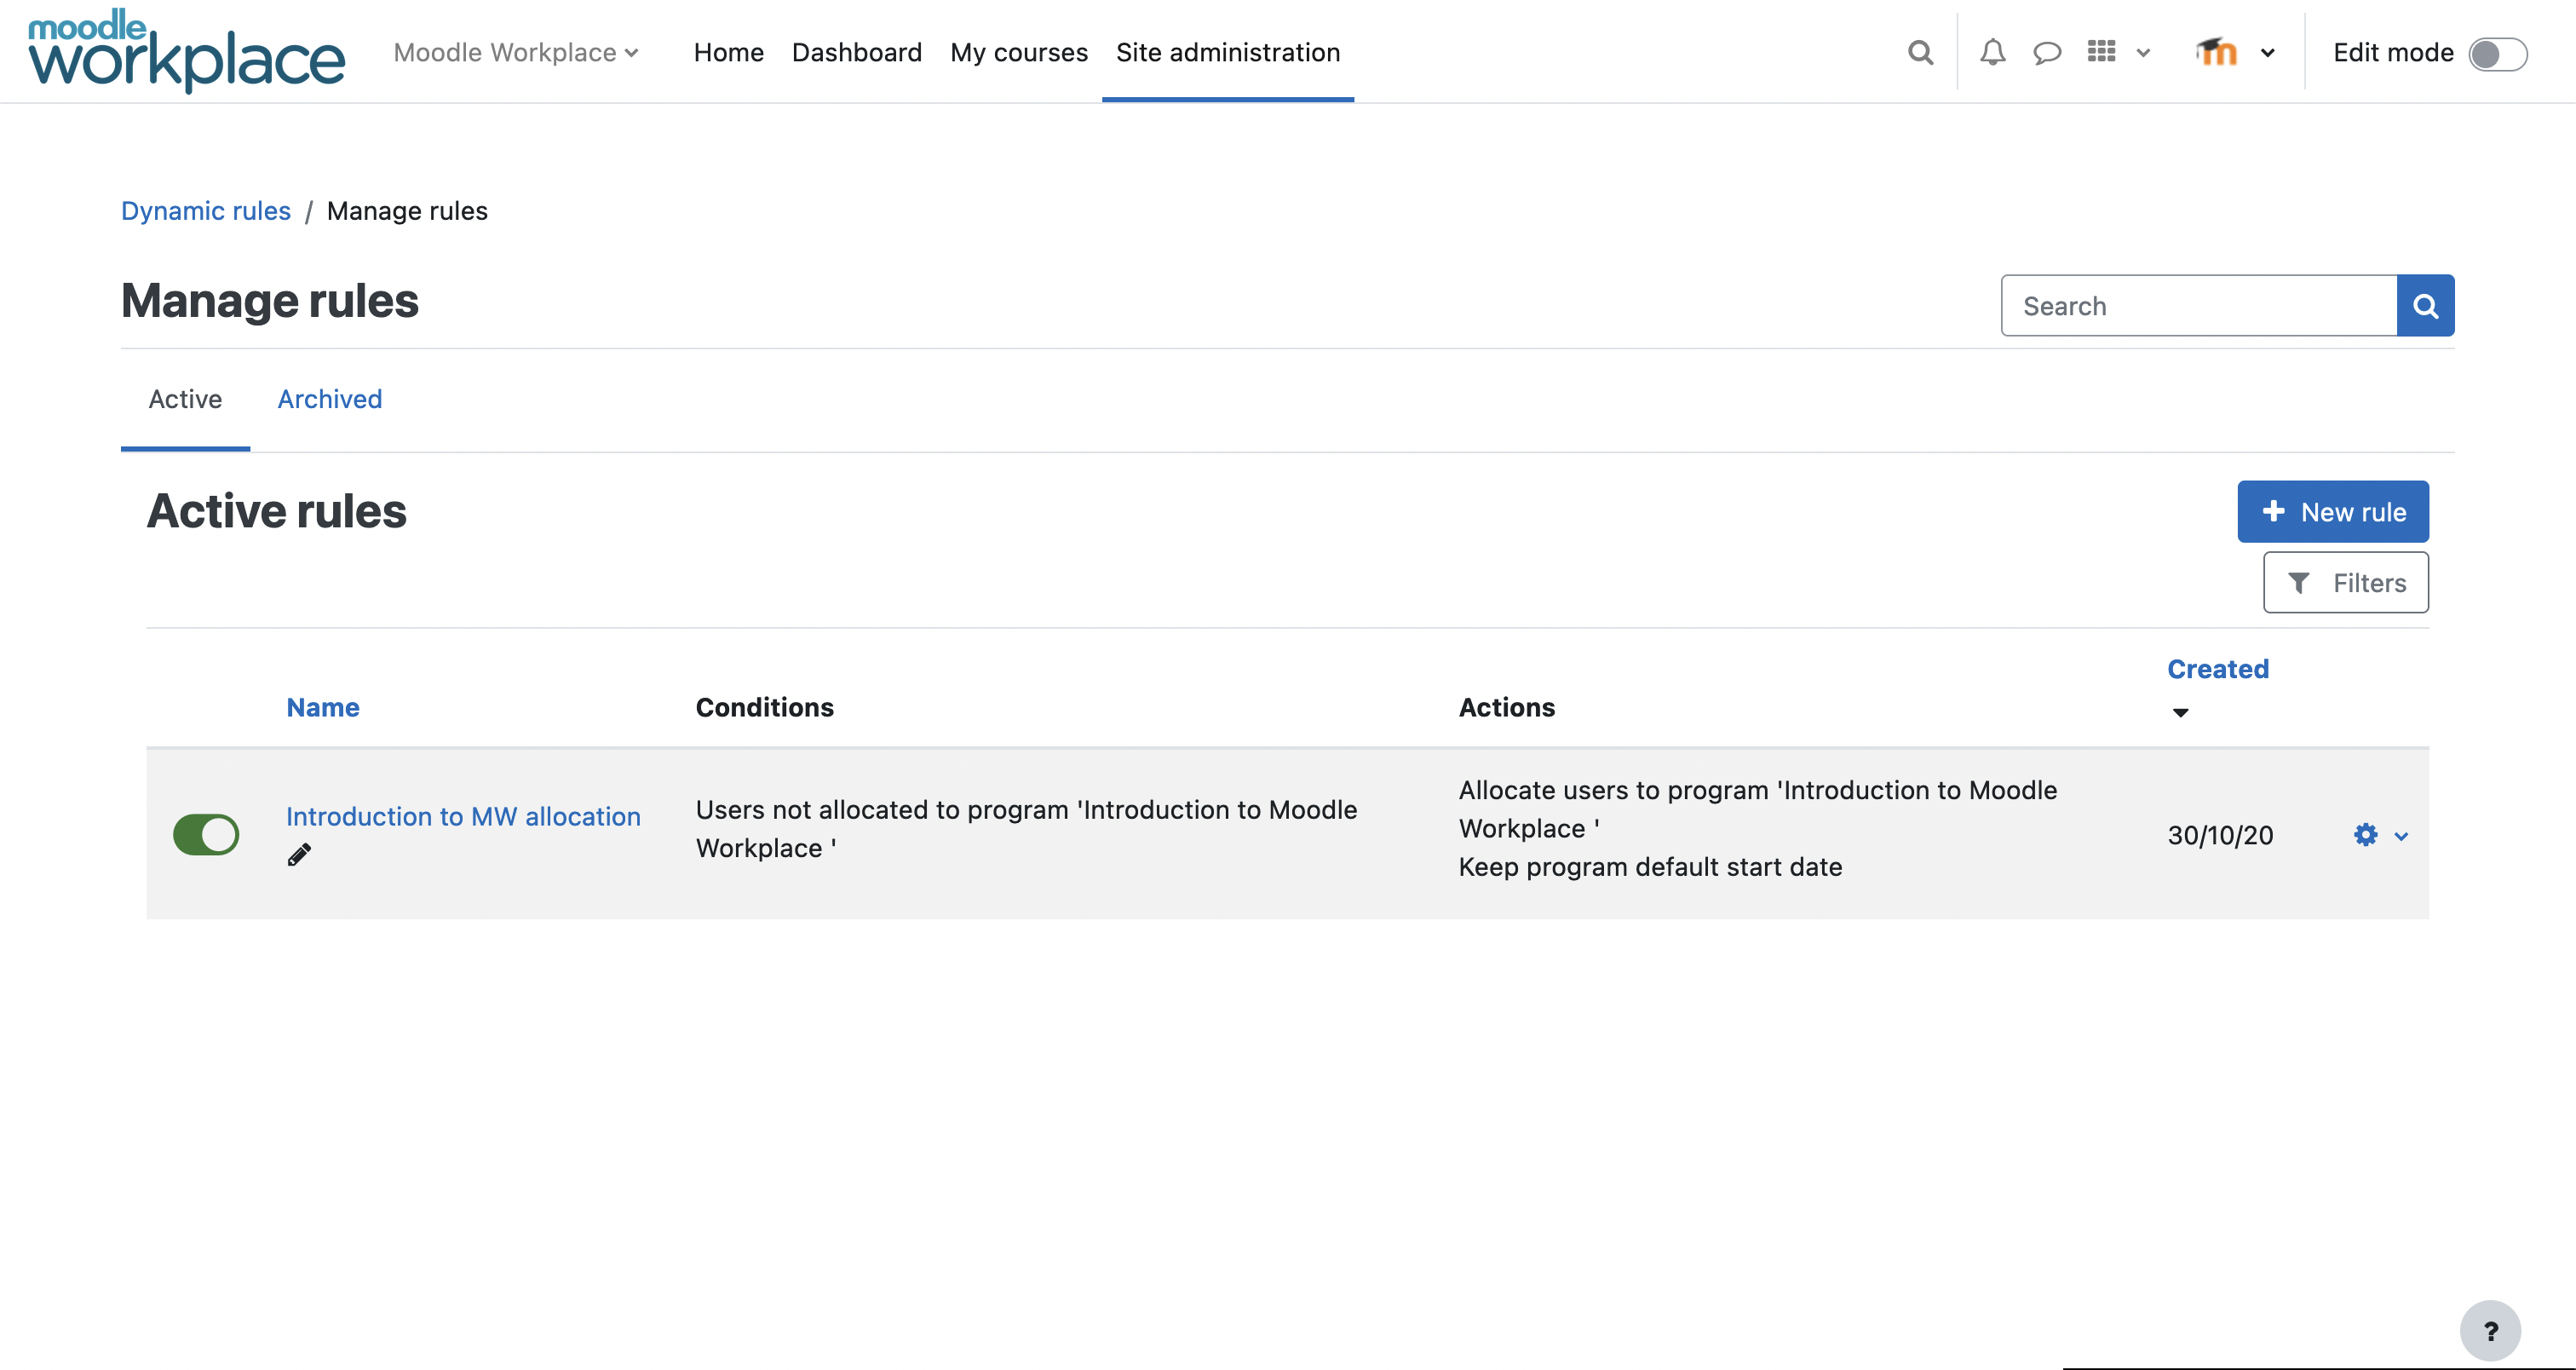Open the Workplace launcher grid icon

tap(2101, 51)
